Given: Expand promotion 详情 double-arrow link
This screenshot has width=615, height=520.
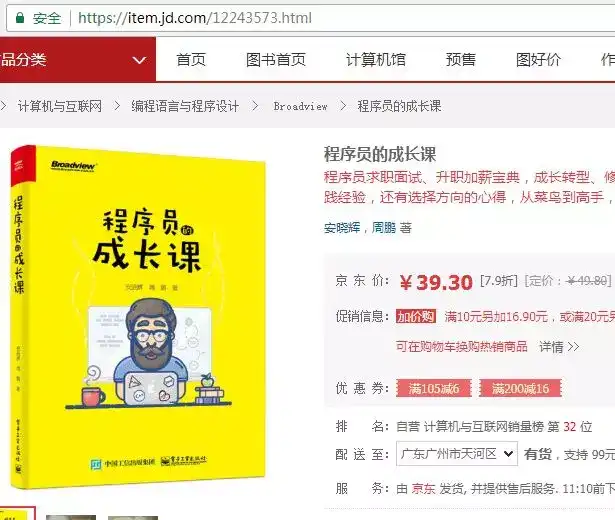Looking at the screenshot, I should click(559, 347).
